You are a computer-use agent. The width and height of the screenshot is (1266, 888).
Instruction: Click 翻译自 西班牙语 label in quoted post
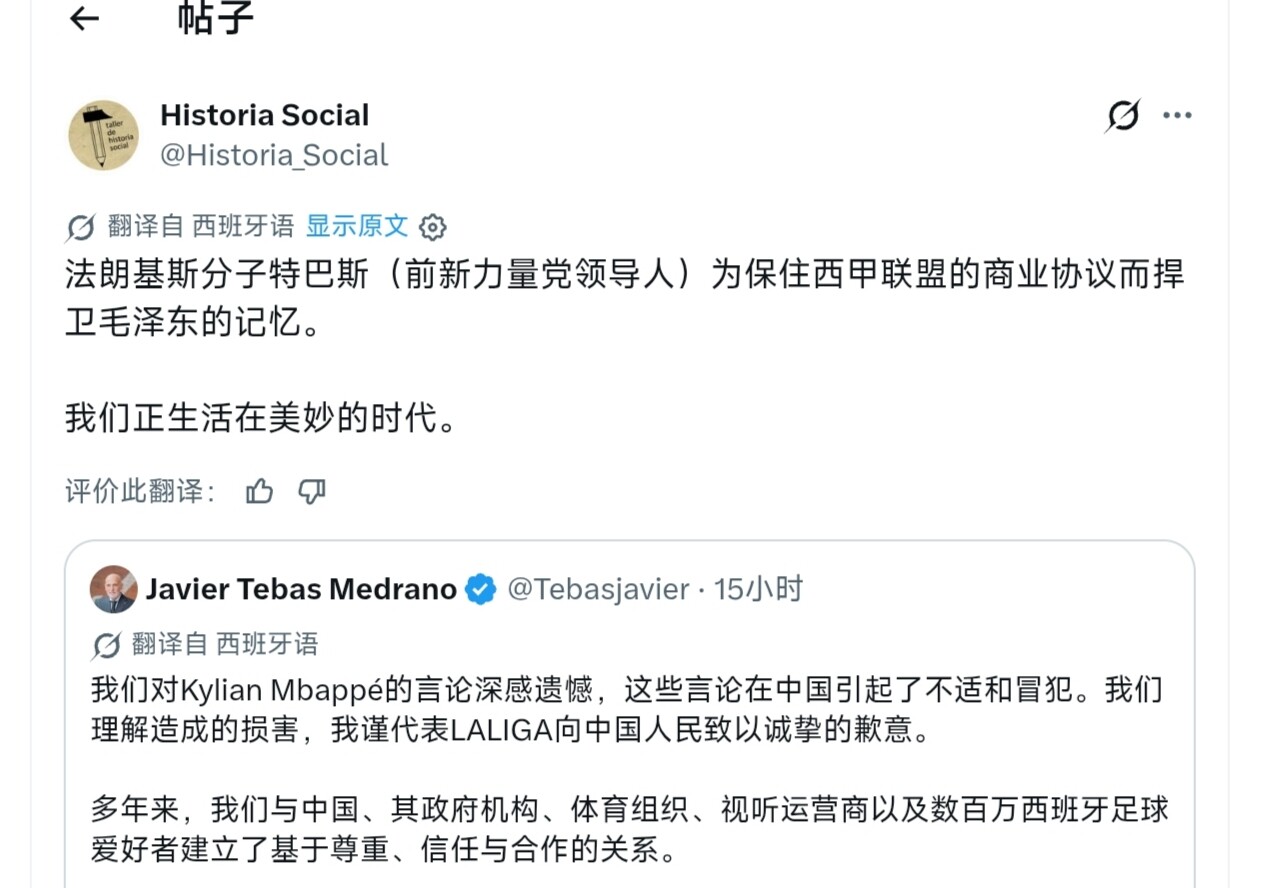pos(225,644)
